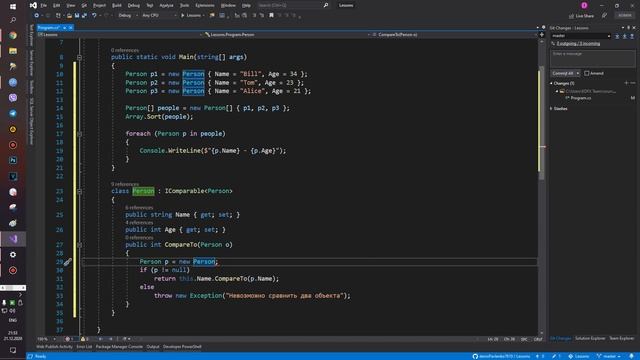This screenshot has height=360, width=640.
Task: Collapse the Person class outlining region
Action: click(x=80, y=191)
